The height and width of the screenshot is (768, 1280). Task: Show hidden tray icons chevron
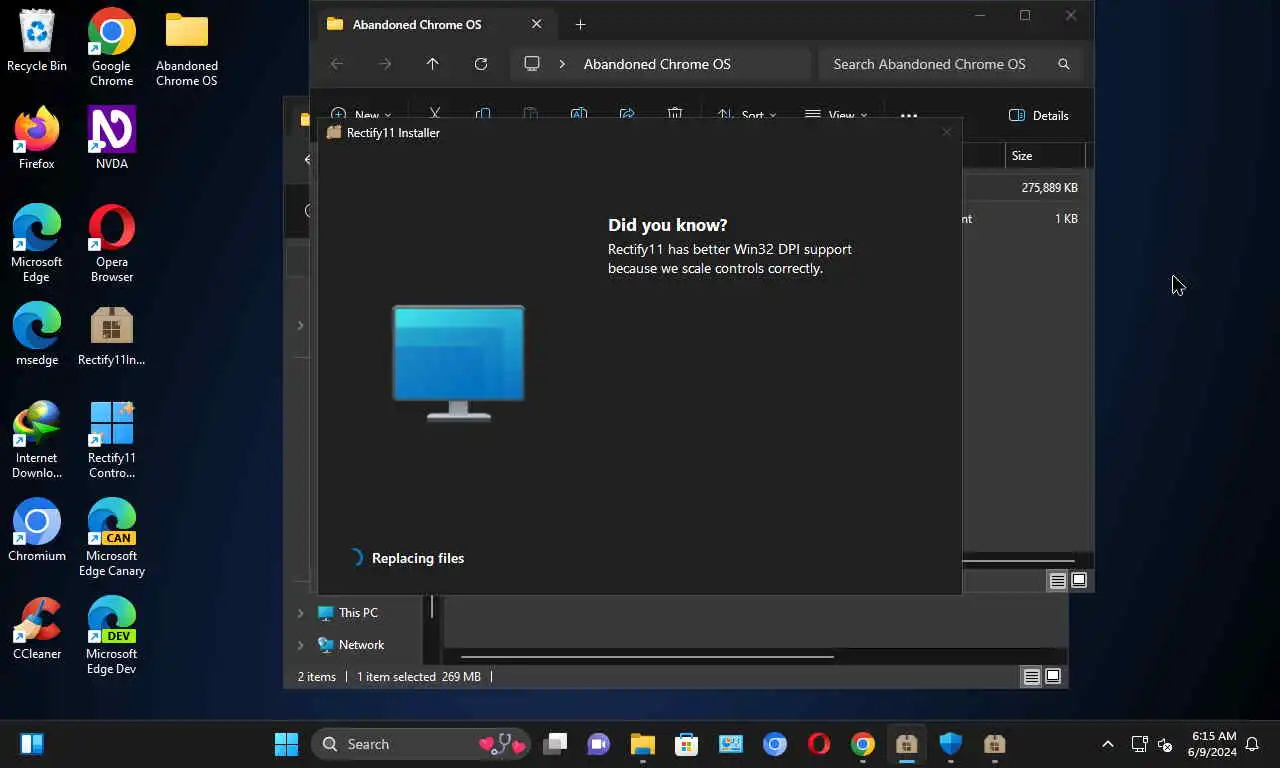pos(1107,744)
